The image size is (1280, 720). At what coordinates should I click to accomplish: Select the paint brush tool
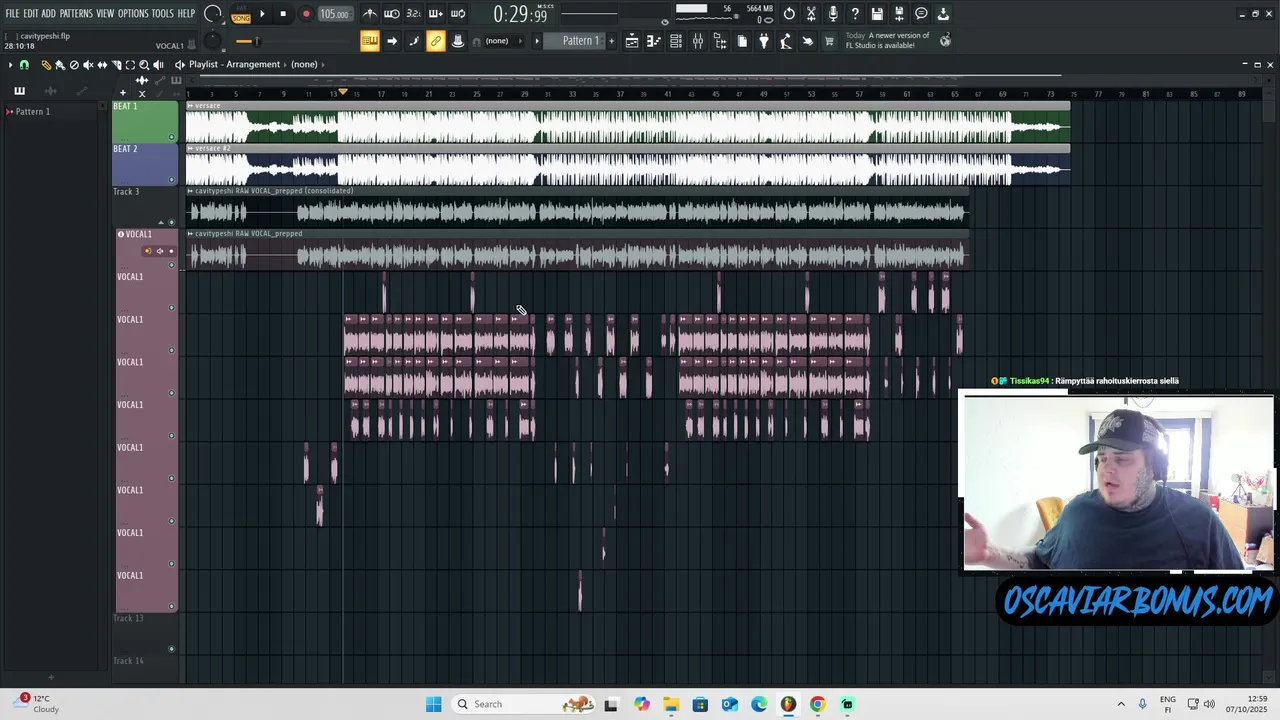click(x=60, y=65)
